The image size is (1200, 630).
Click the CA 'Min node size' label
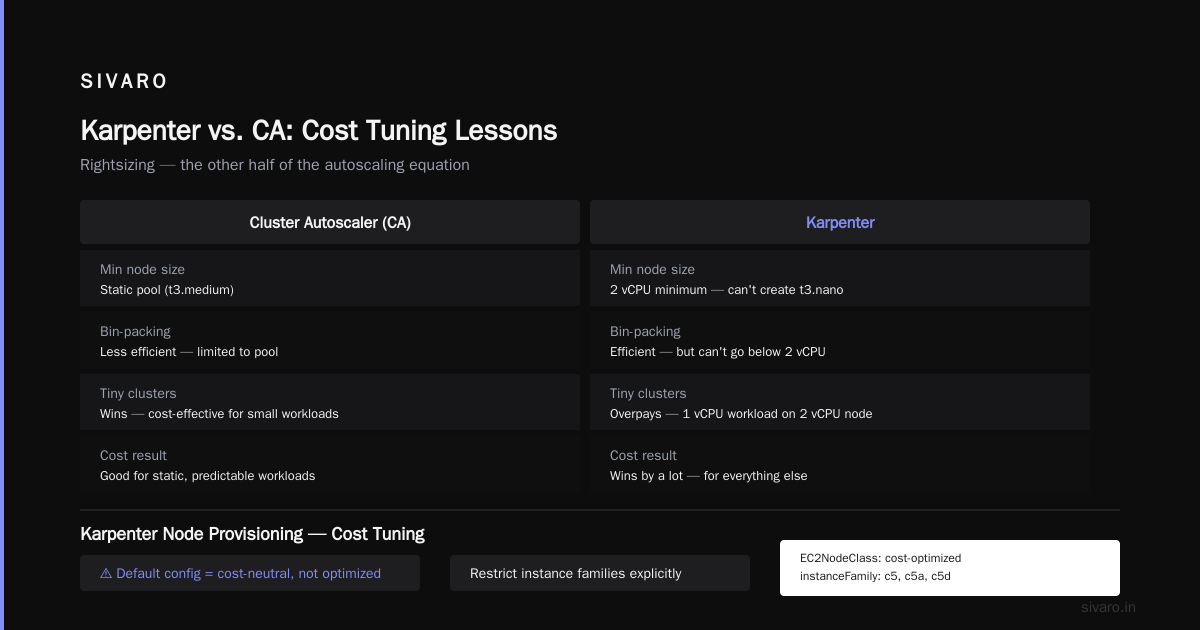[142, 269]
